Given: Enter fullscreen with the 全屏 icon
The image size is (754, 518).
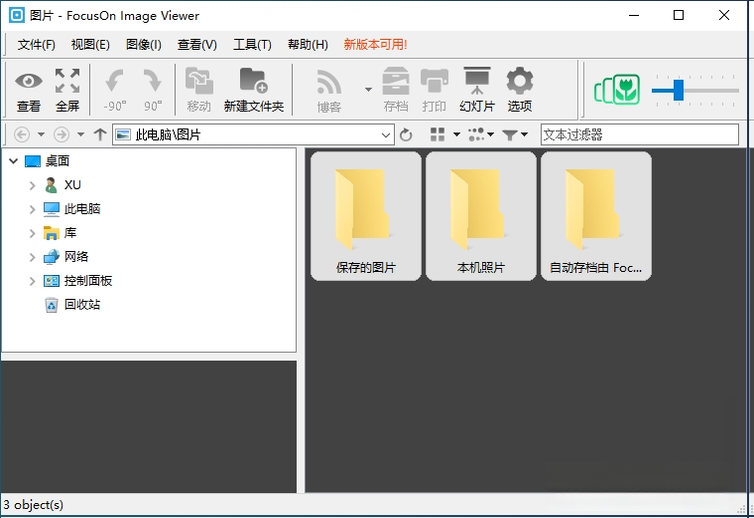Looking at the screenshot, I should [67, 89].
